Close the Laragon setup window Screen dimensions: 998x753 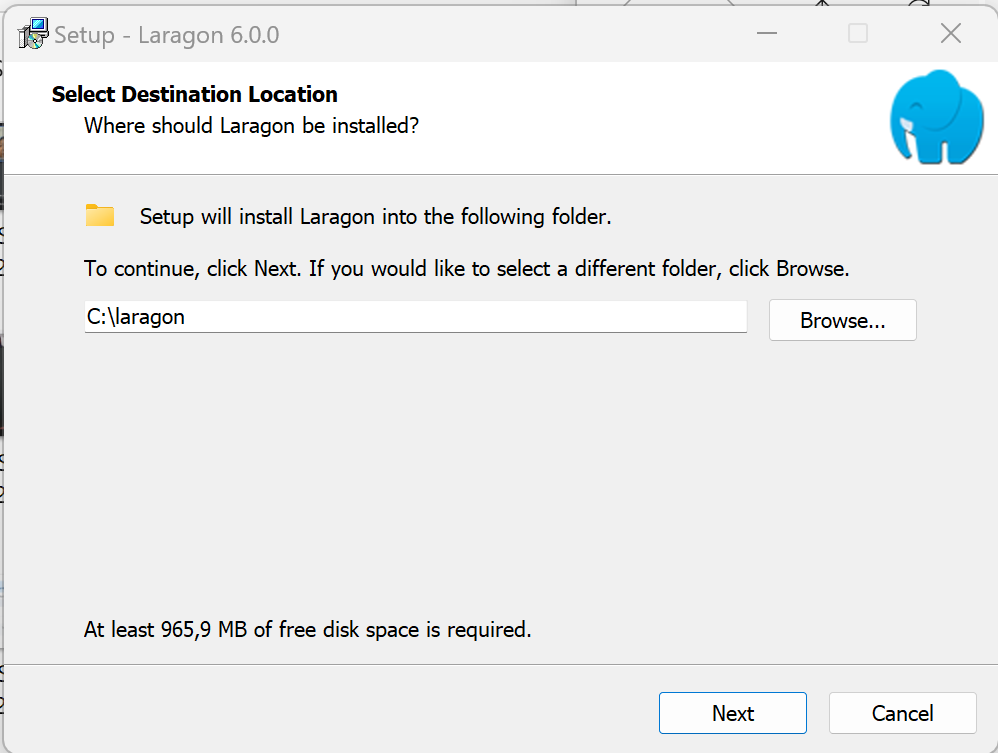pos(951,33)
